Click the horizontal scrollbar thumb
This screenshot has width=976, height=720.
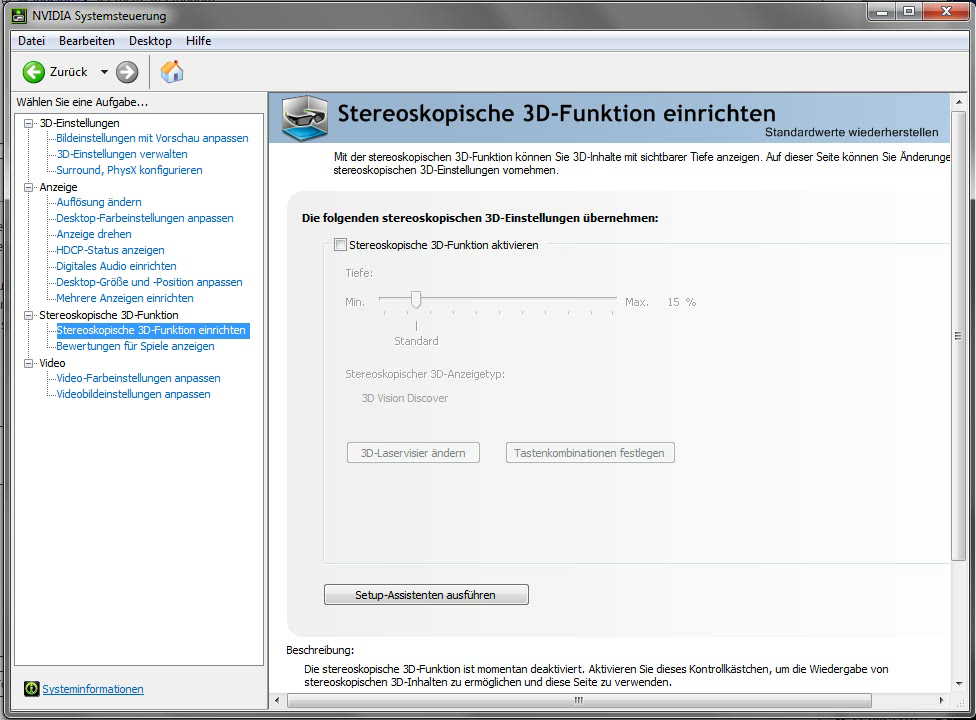tap(579, 700)
